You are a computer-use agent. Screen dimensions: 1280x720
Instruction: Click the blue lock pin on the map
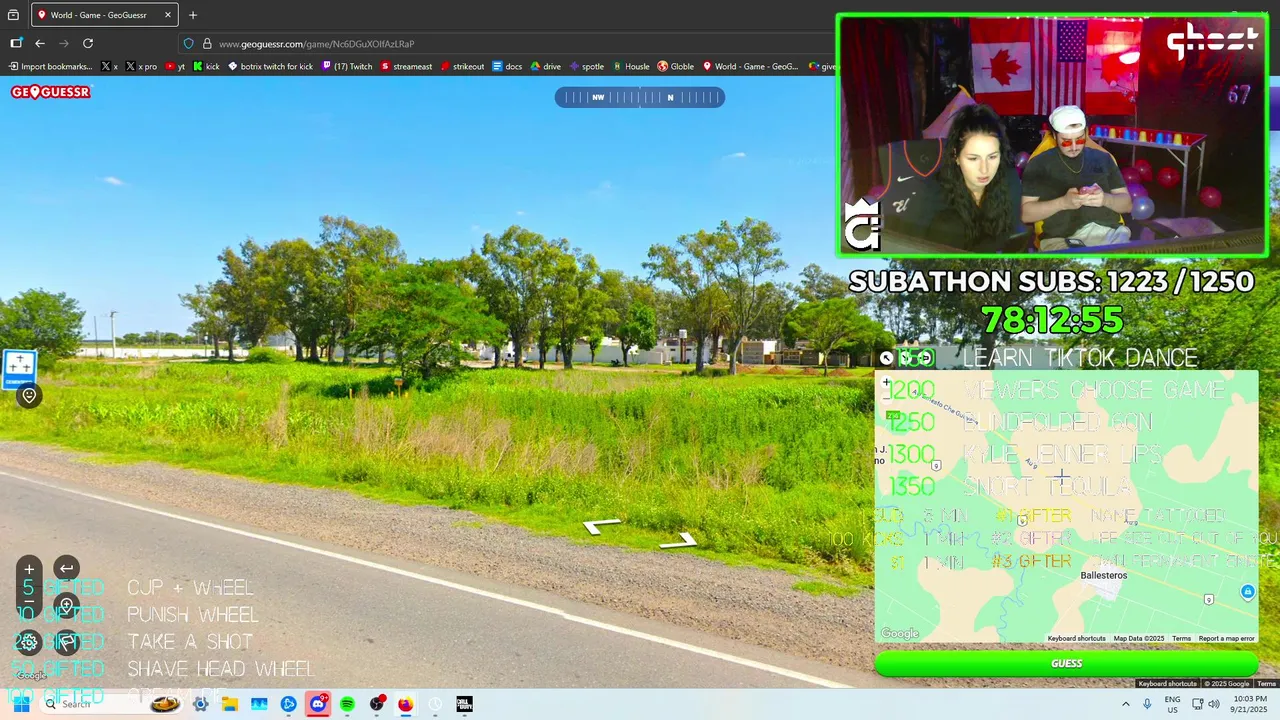click(1247, 592)
